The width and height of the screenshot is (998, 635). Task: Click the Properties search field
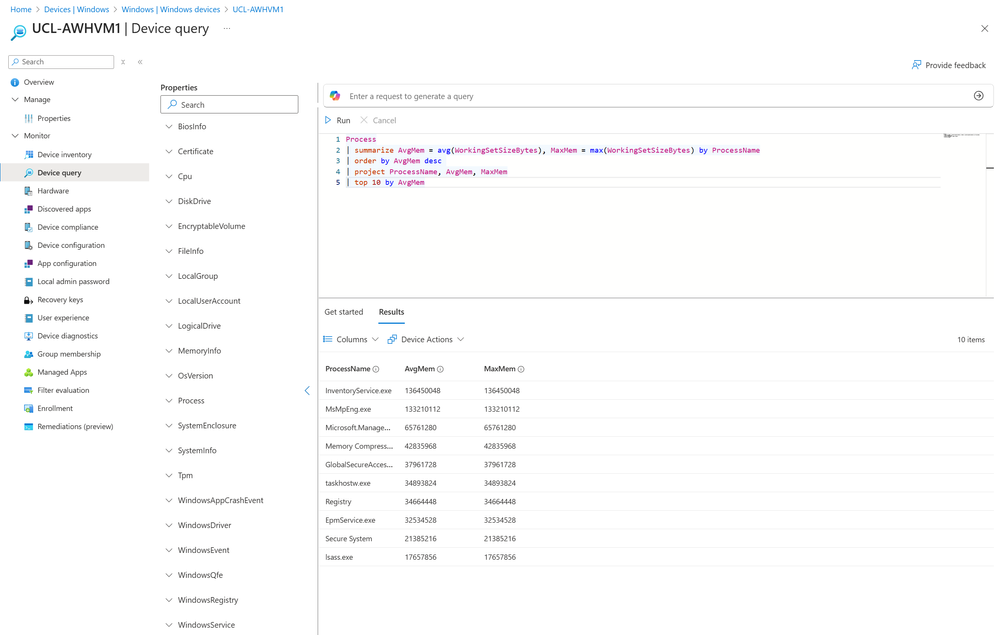(229, 104)
